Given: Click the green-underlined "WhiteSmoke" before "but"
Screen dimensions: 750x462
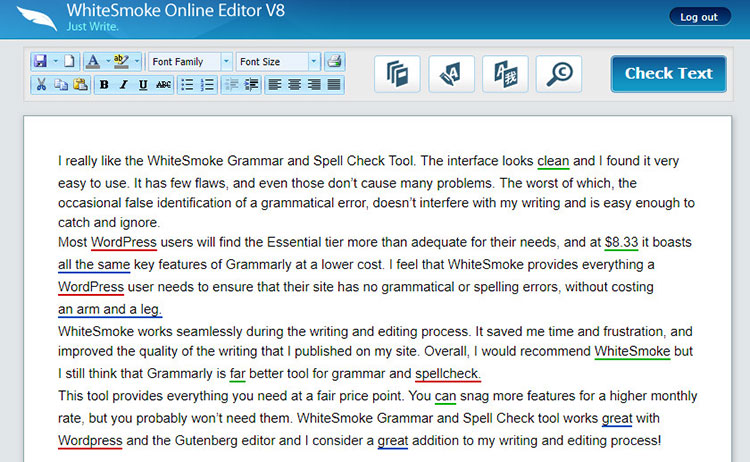Looking at the screenshot, I should pos(632,351).
